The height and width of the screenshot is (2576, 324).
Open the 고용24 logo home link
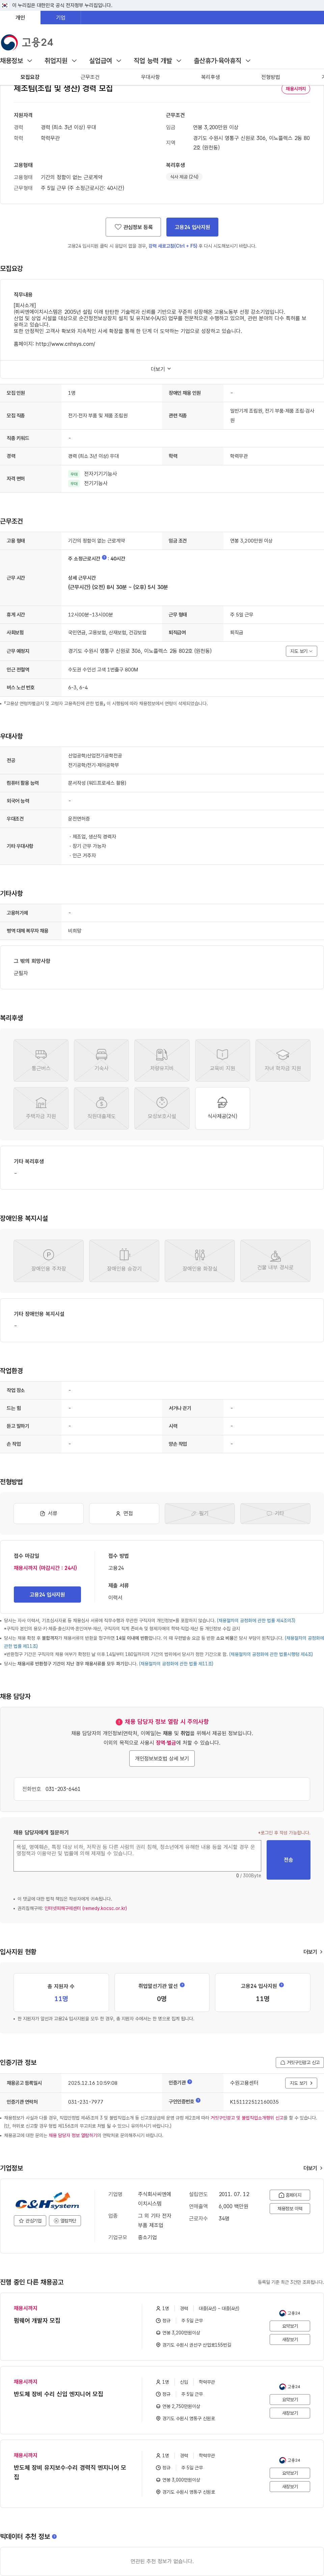[x=27, y=42]
